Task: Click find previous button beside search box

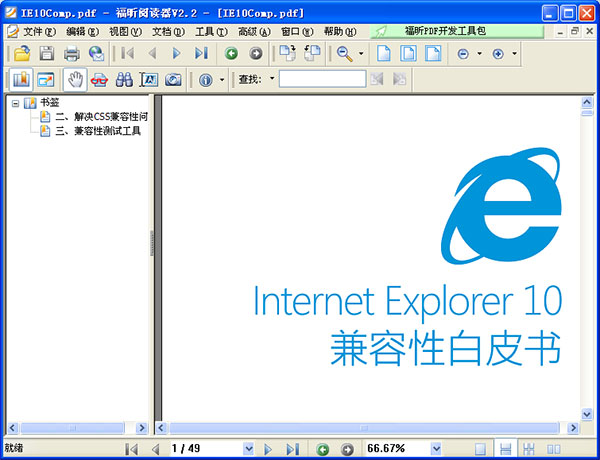Action: (377, 79)
